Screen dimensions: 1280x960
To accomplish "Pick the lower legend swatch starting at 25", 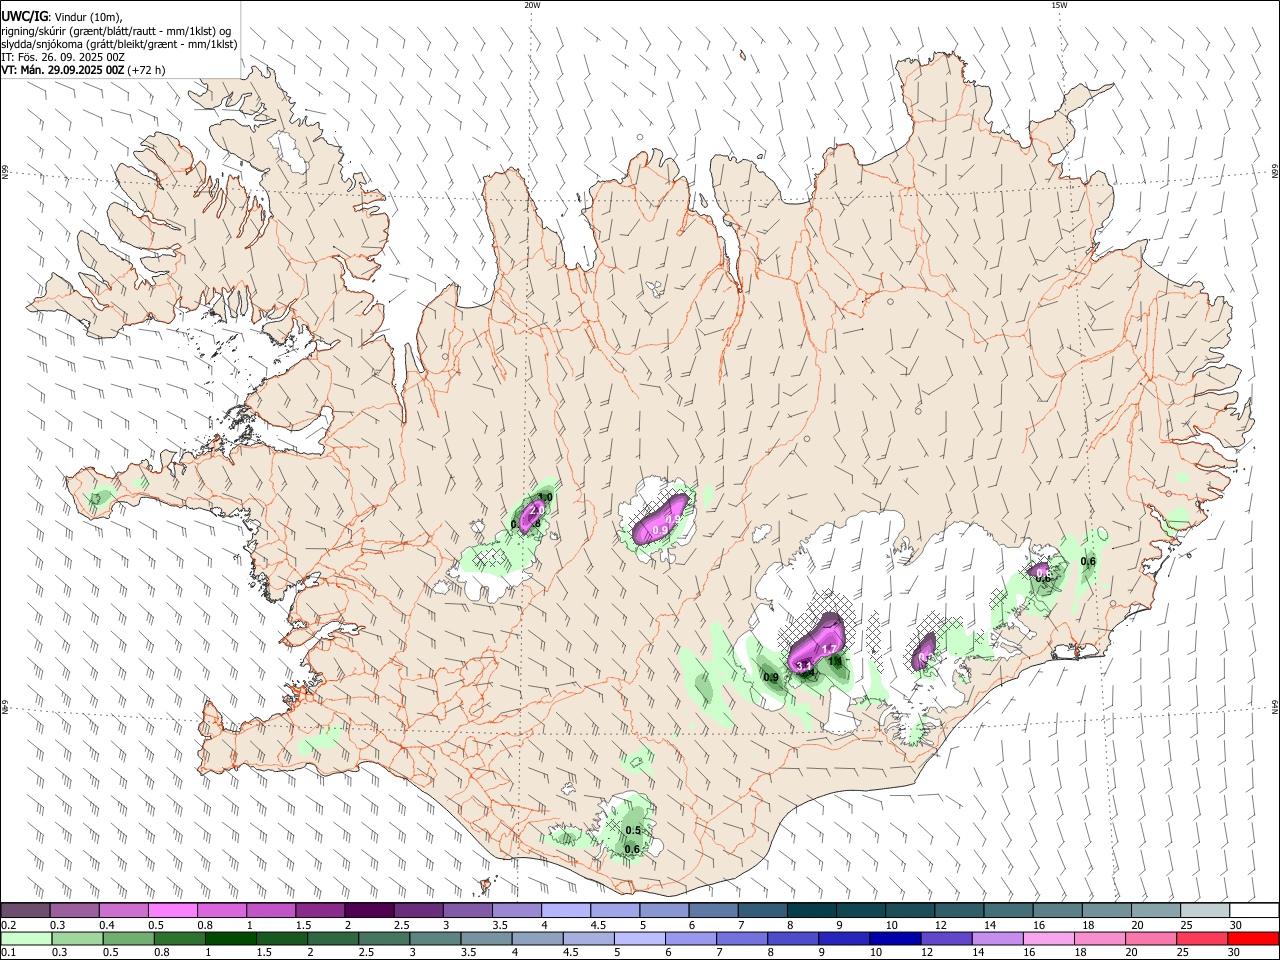I will 1201,938.
